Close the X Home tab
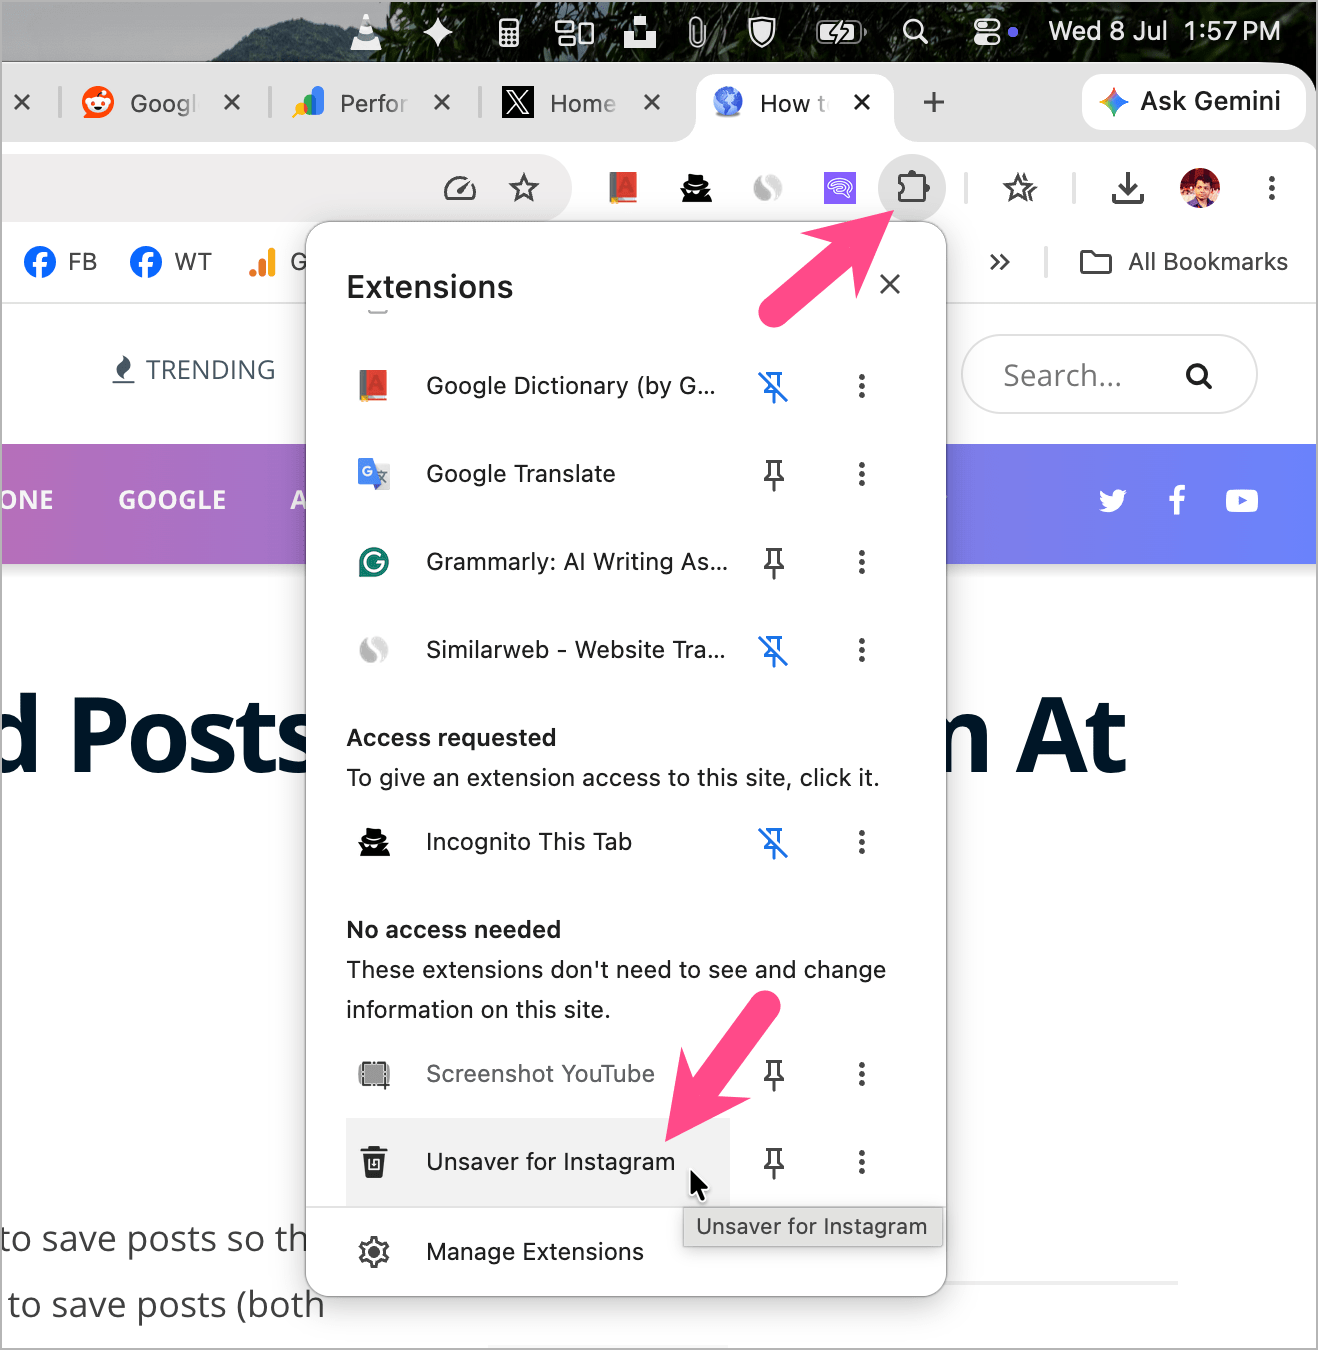 pos(652,102)
